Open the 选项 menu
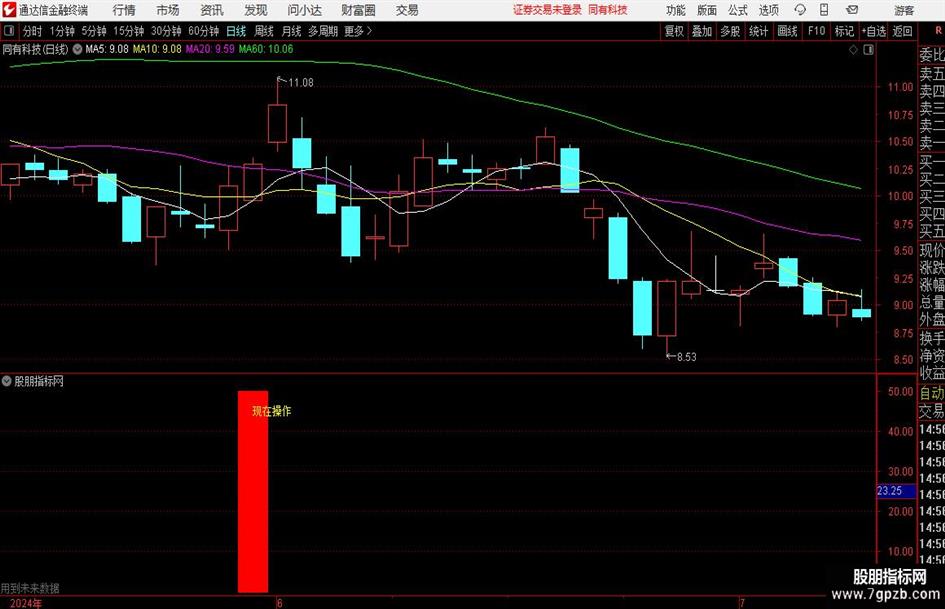Image resolution: width=945 pixels, height=609 pixels. click(x=768, y=10)
